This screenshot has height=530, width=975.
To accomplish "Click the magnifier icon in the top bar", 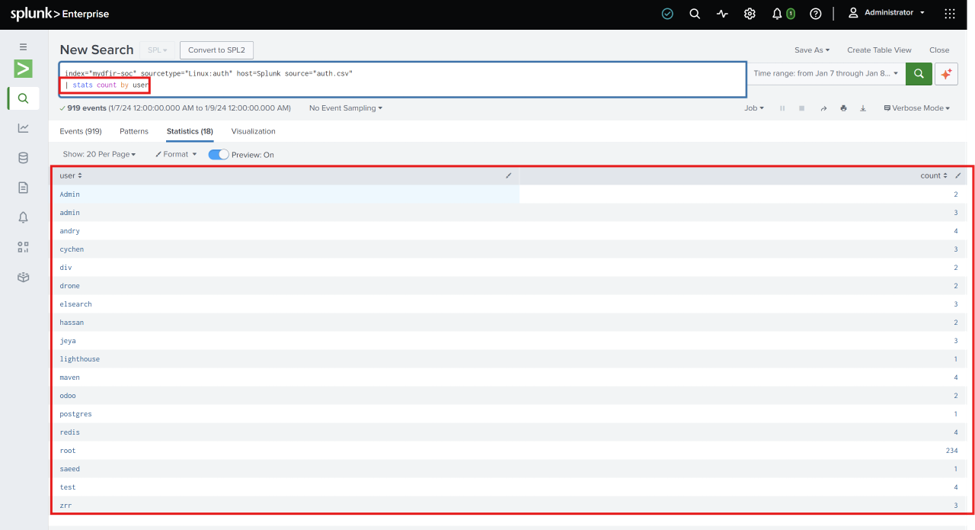I will (695, 14).
